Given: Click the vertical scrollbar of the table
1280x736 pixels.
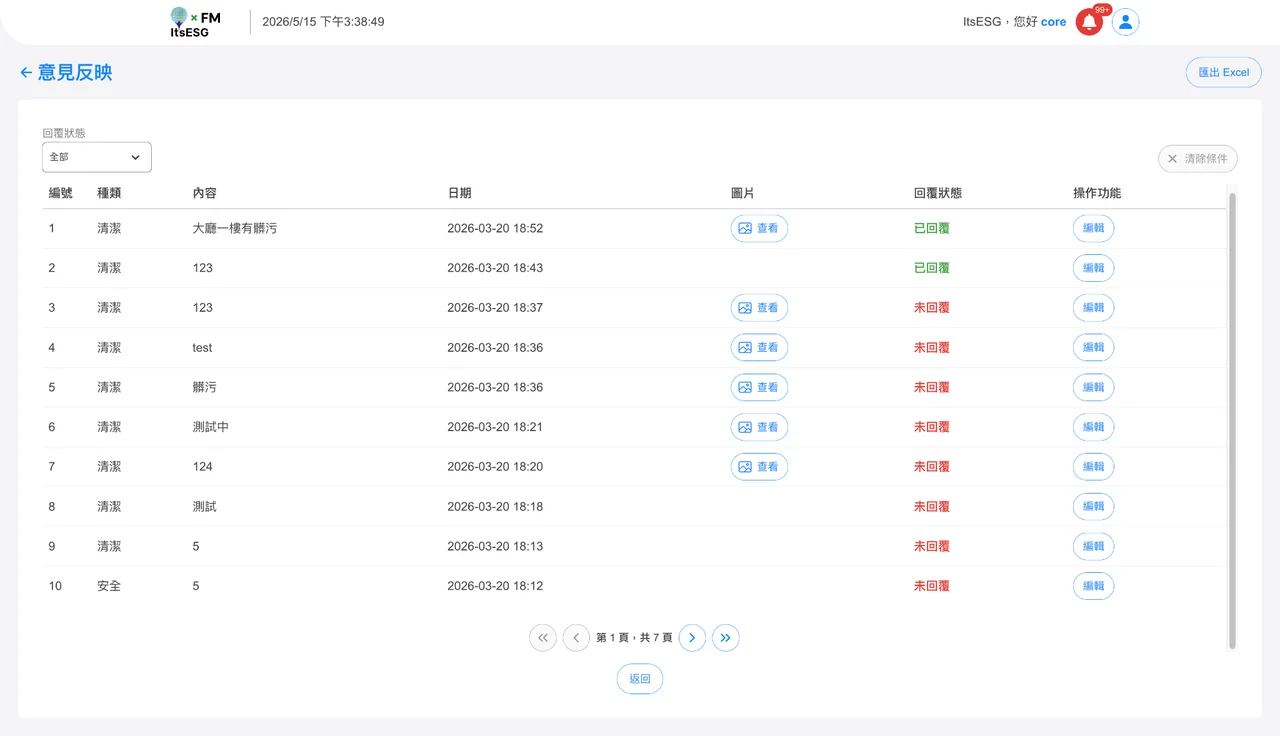Looking at the screenshot, I should (x=1232, y=420).
